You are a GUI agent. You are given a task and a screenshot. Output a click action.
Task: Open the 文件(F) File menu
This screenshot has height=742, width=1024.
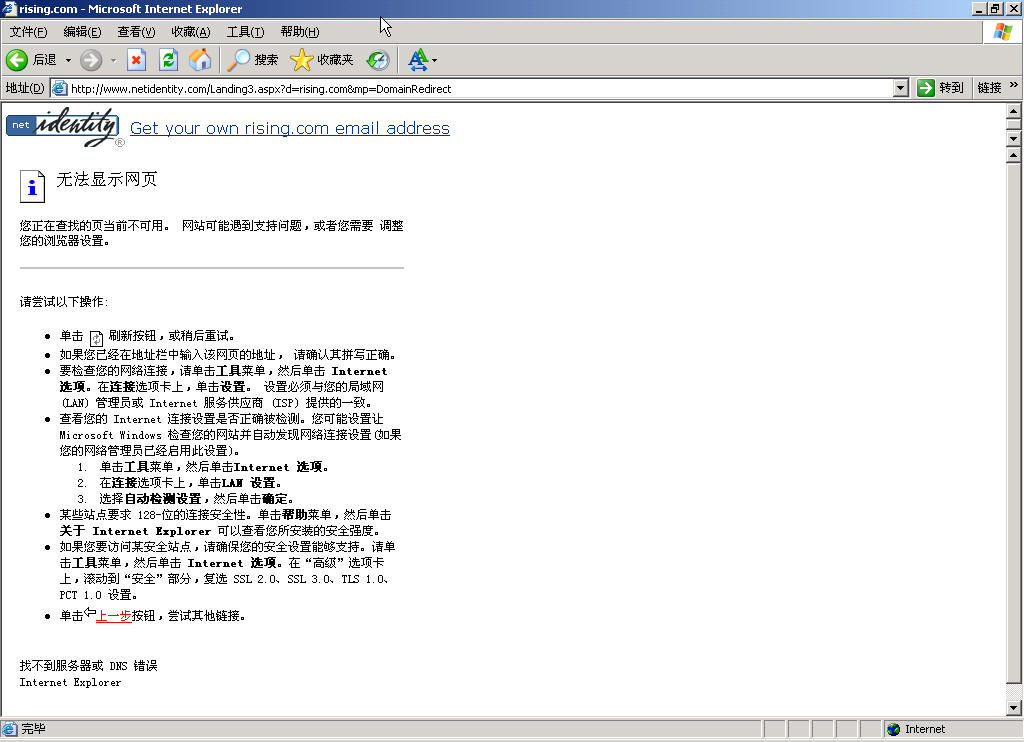click(28, 31)
